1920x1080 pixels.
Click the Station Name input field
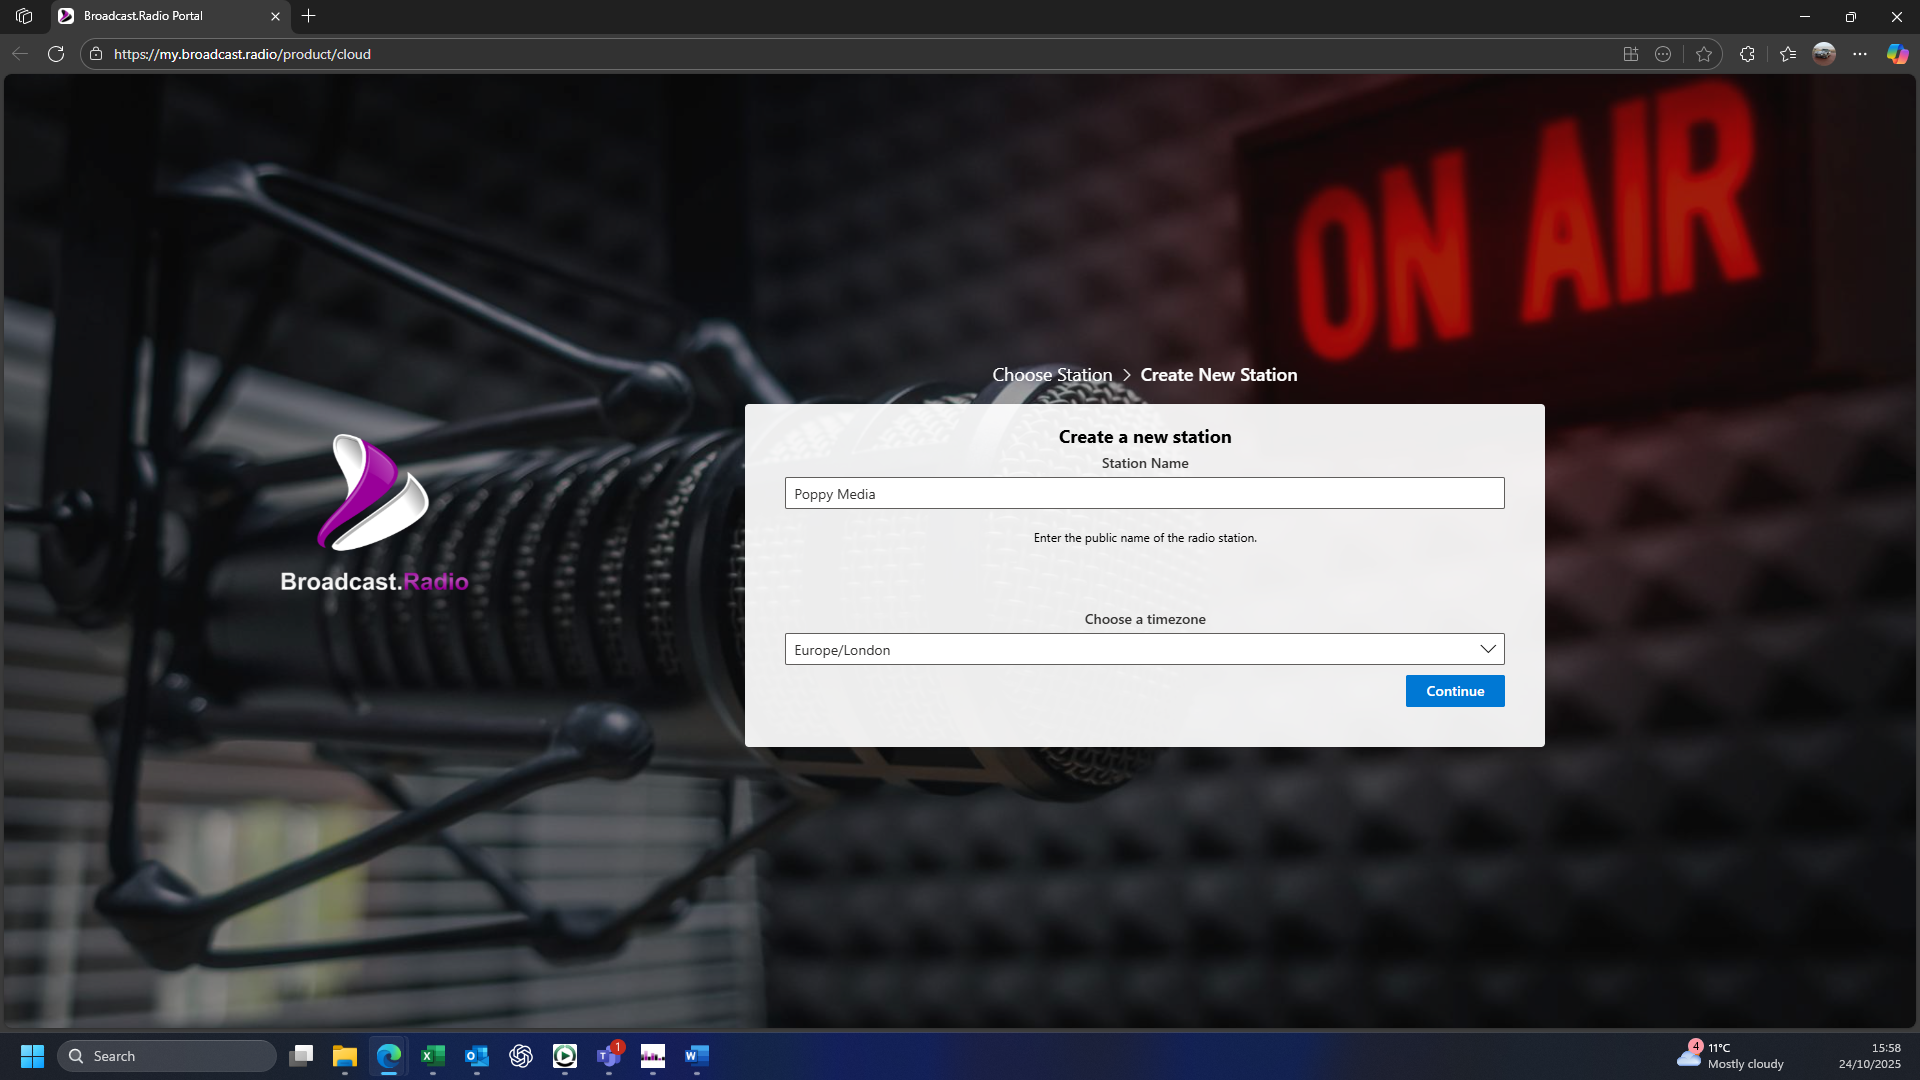click(x=1144, y=493)
